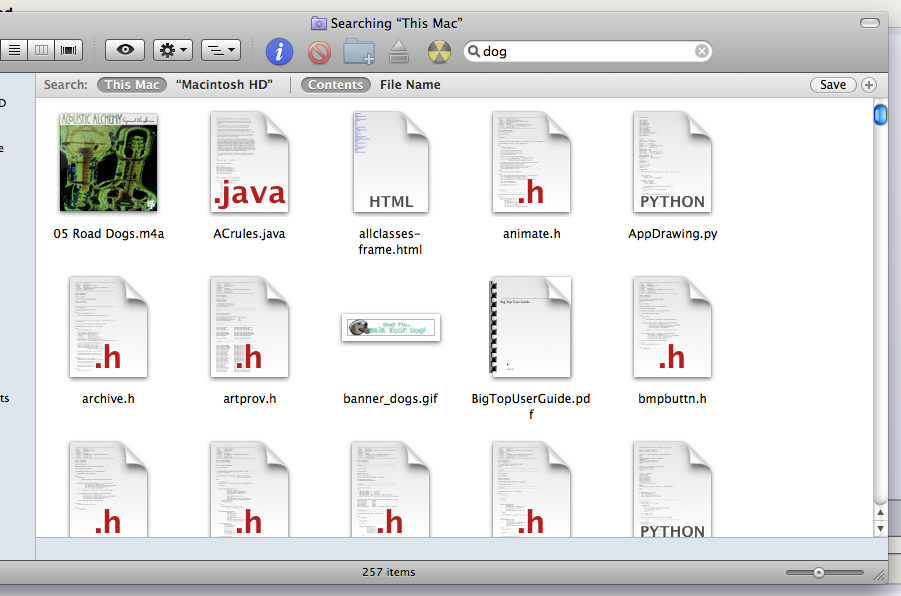
Task: Switch to column view
Action: point(42,50)
